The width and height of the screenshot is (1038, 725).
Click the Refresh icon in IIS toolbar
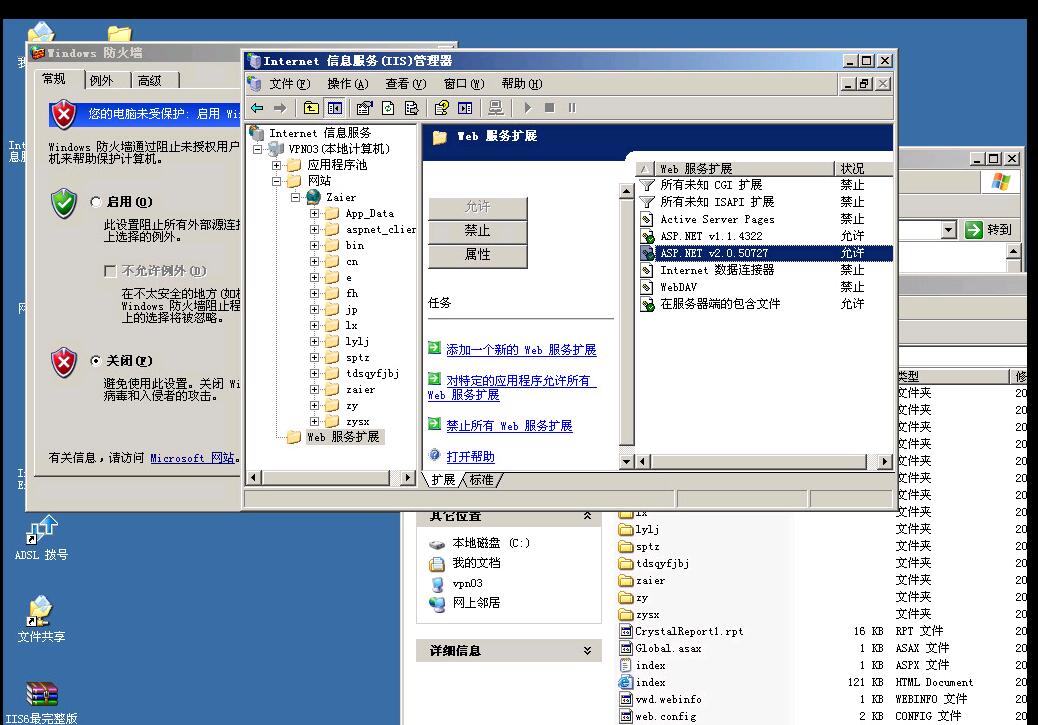point(388,108)
